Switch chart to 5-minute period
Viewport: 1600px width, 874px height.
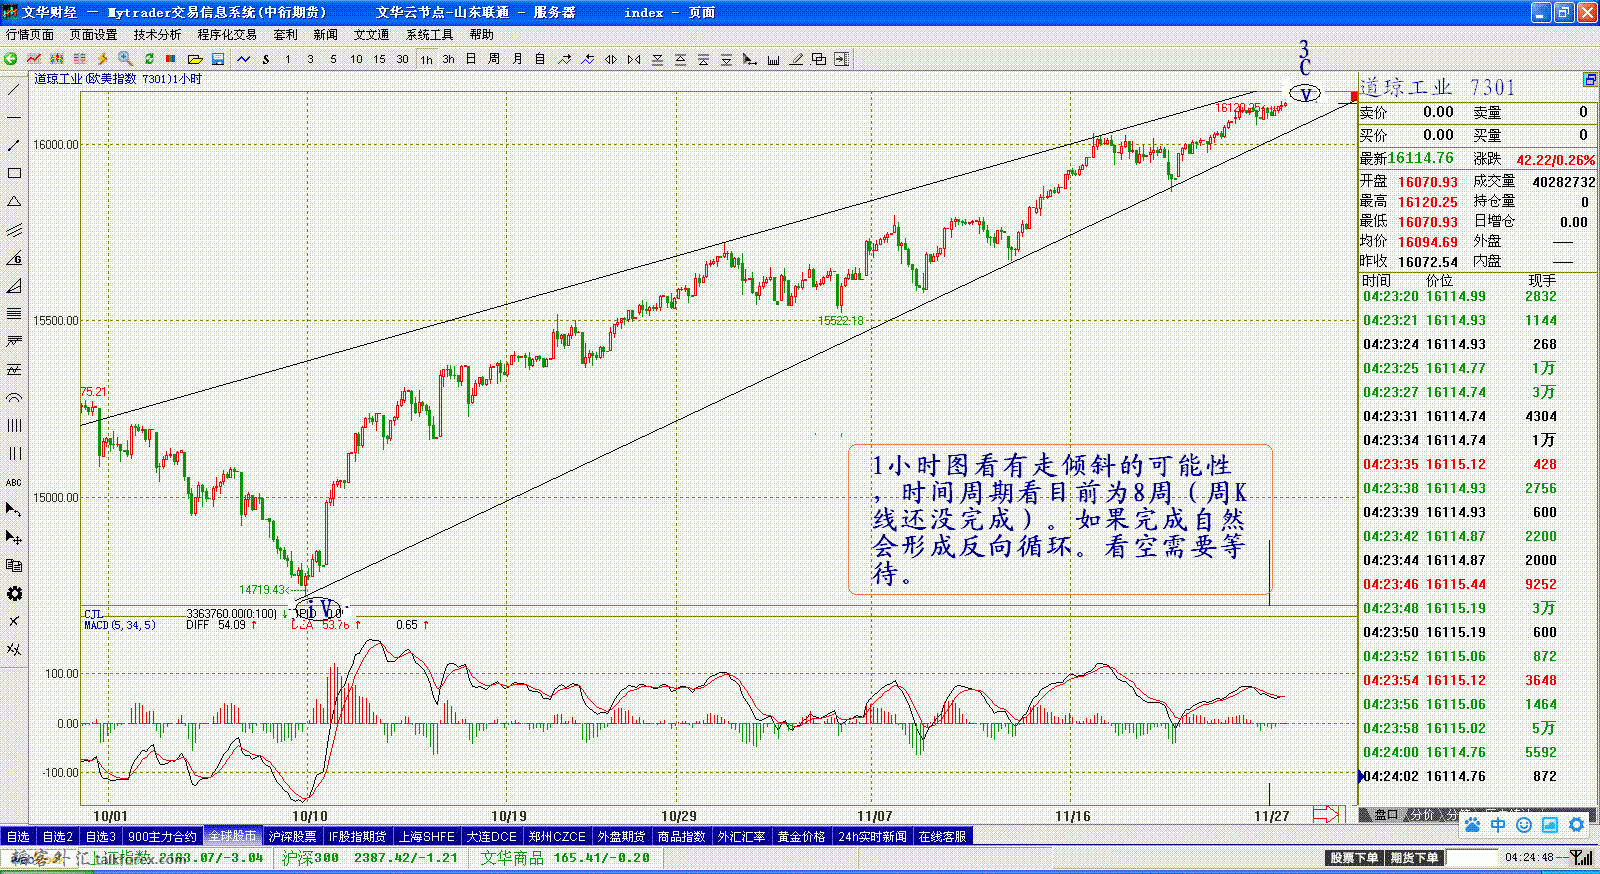(x=333, y=59)
